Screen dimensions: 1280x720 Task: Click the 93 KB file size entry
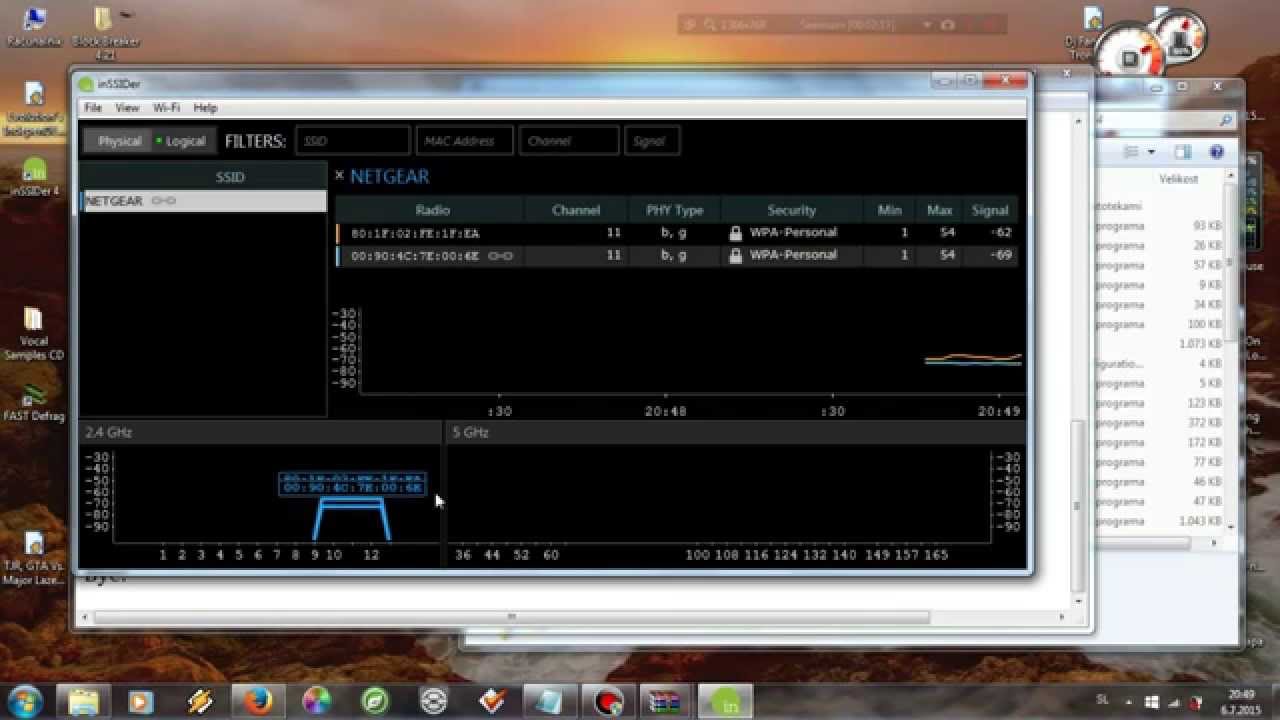[1207, 226]
